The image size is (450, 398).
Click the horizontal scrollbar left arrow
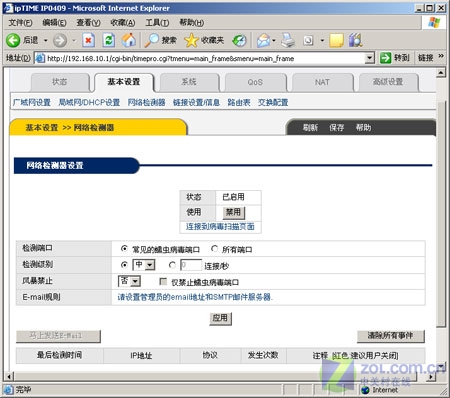8,377
